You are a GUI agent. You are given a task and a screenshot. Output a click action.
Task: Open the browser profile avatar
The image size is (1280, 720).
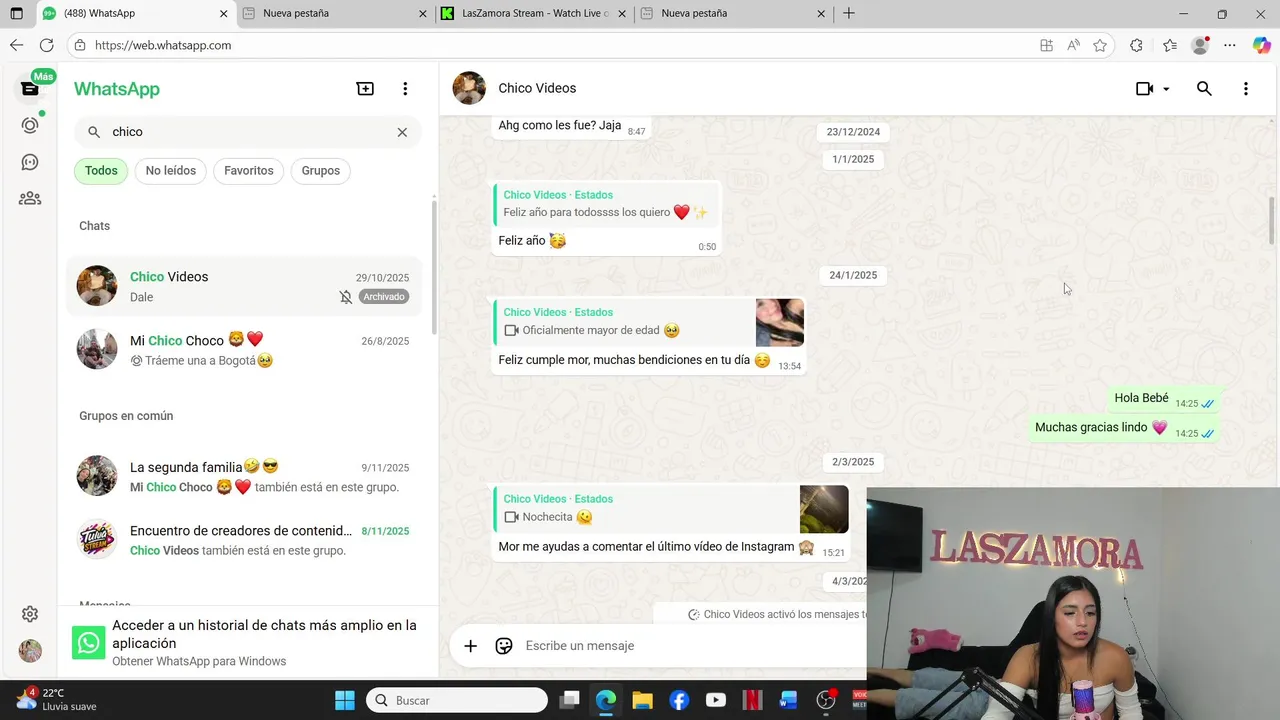pyautogui.click(x=1200, y=45)
